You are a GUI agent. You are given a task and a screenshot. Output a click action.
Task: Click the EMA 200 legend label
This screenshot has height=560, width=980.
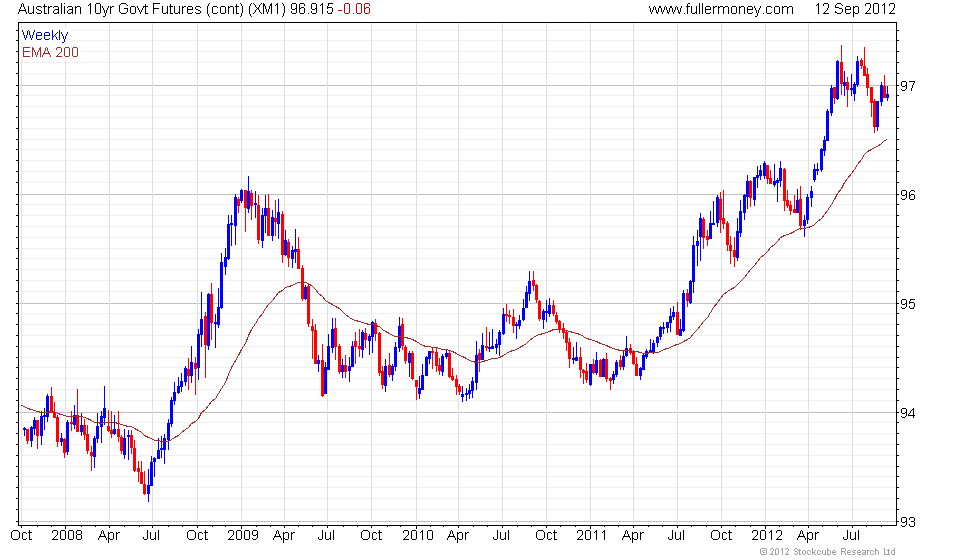(50, 52)
